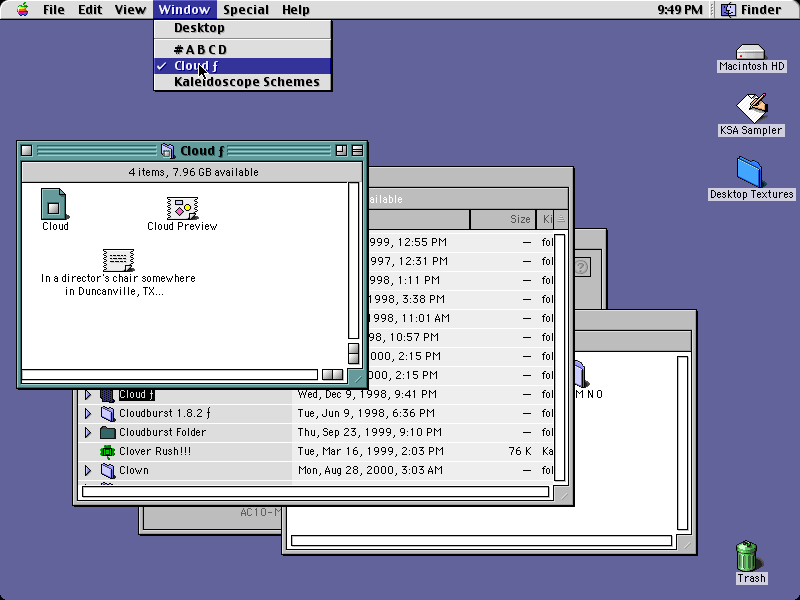Image resolution: width=800 pixels, height=600 pixels.
Task: Open the Edit menu
Action: [x=90, y=10]
